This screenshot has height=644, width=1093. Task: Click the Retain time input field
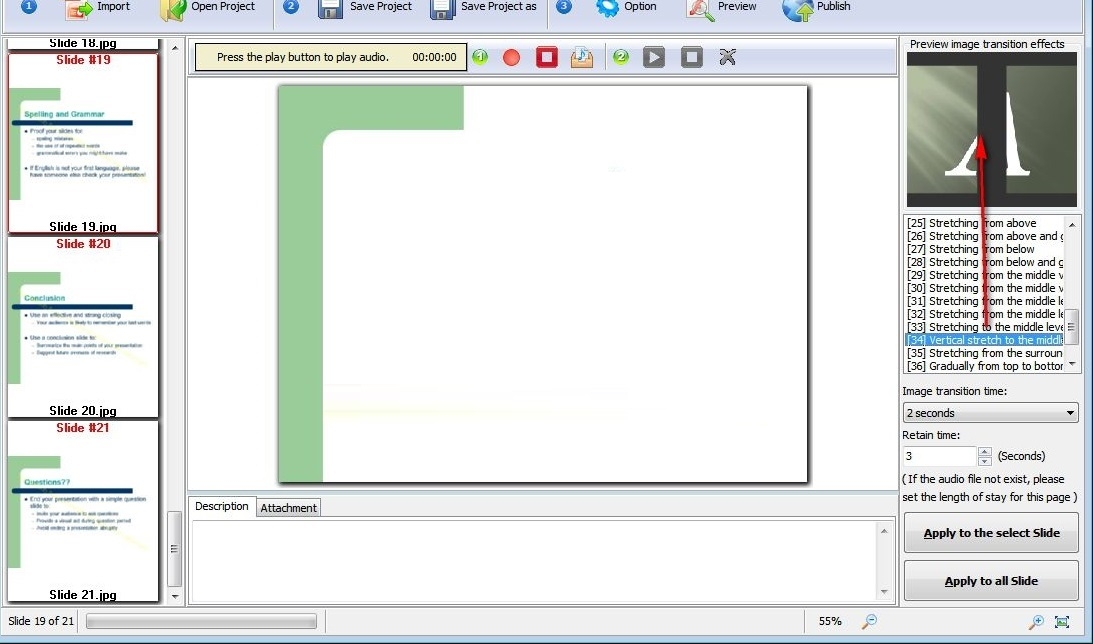coord(940,457)
